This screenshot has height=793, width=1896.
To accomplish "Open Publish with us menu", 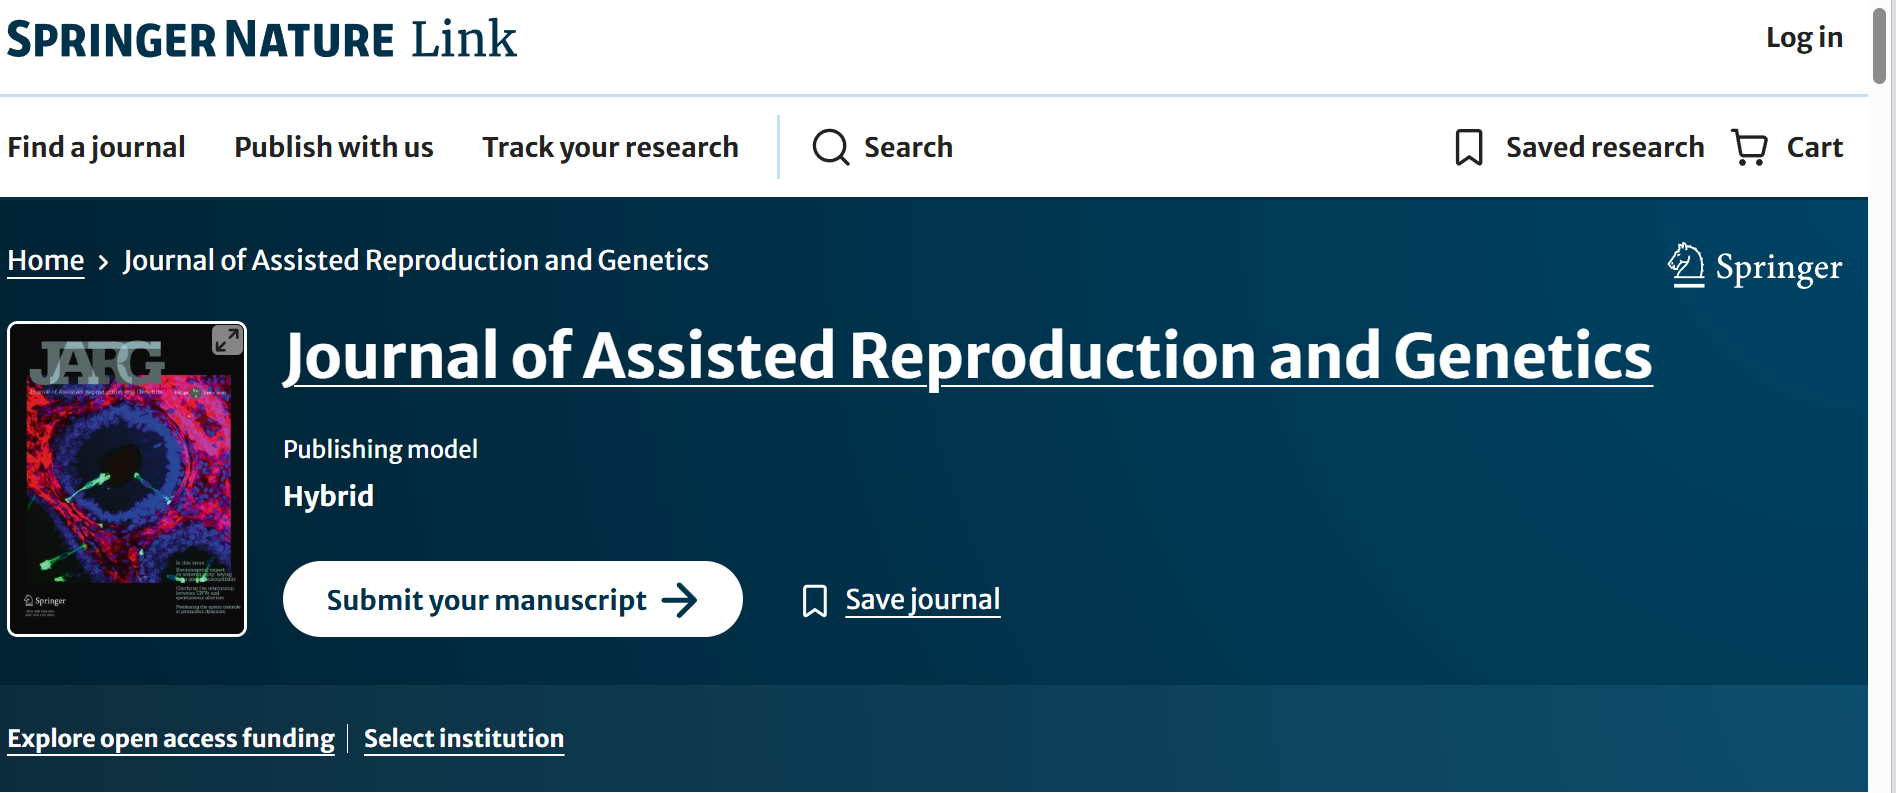I will (334, 147).
